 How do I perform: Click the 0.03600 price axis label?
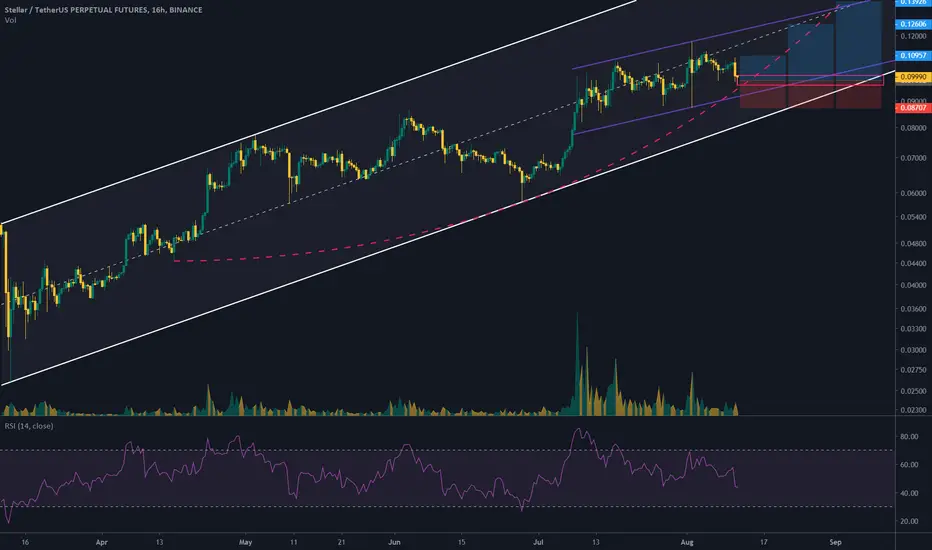(914, 309)
